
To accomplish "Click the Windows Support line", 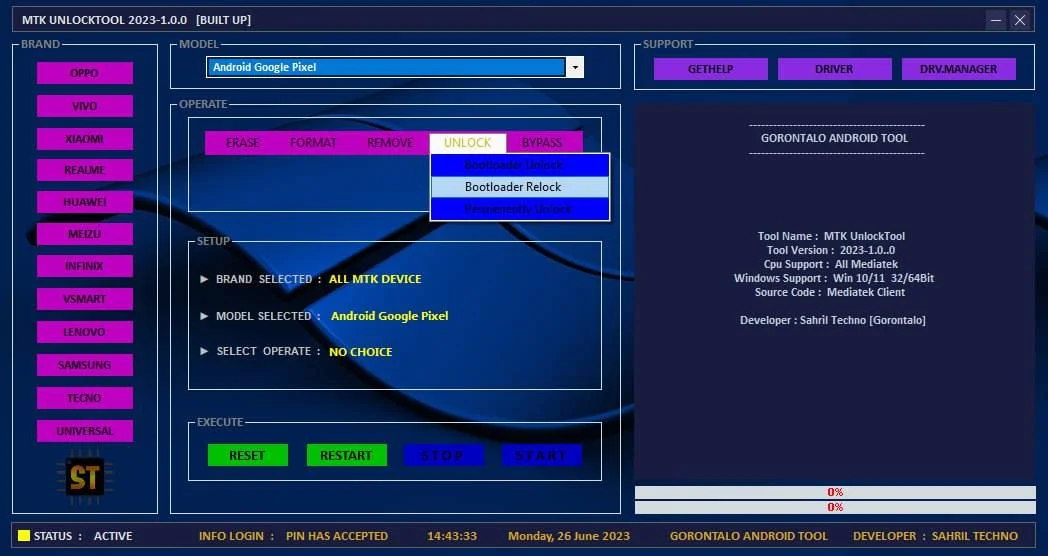I will coord(834,278).
